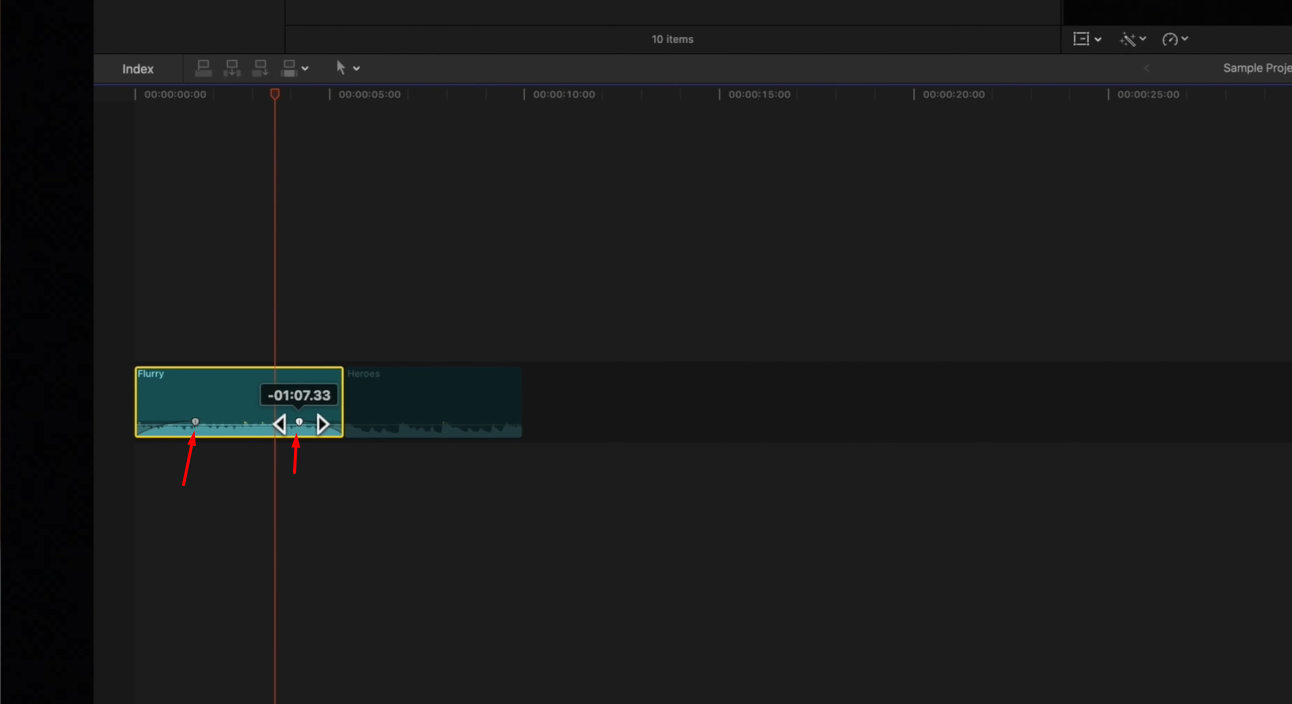Open the Retime dropdown menu
1292x704 pixels.
[1185, 39]
